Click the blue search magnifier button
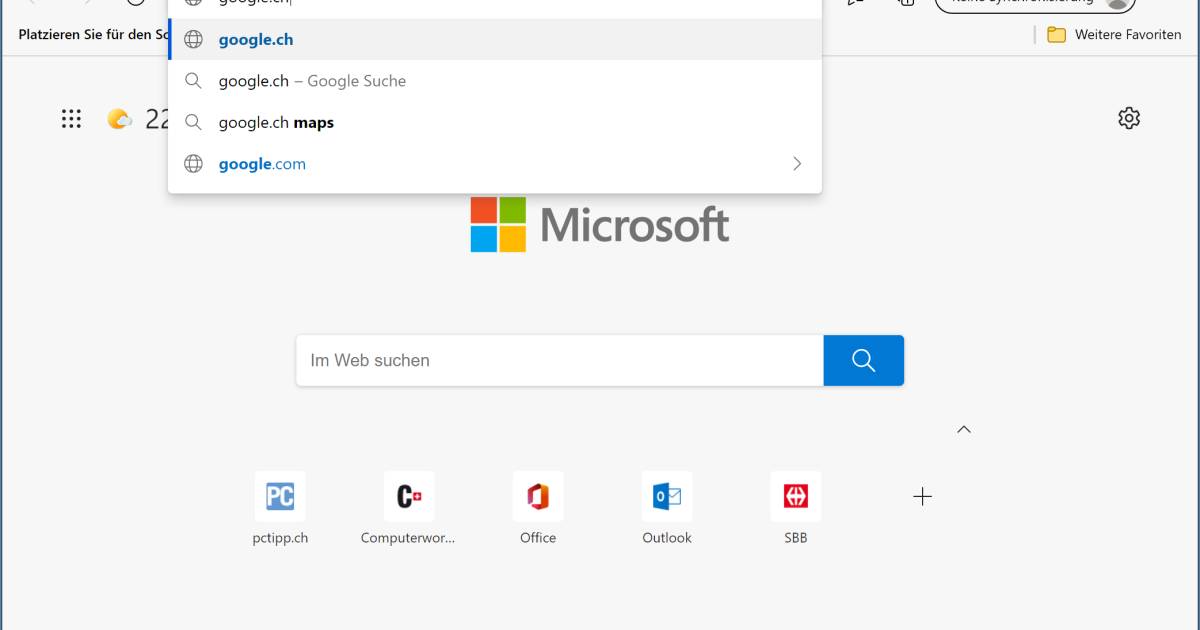 (x=863, y=360)
